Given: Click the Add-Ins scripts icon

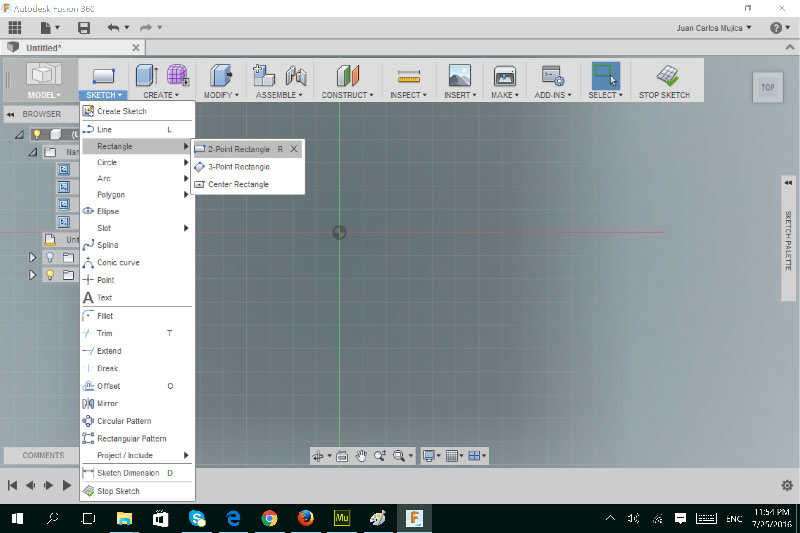Looking at the screenshot, I should [x=553, y=75].
